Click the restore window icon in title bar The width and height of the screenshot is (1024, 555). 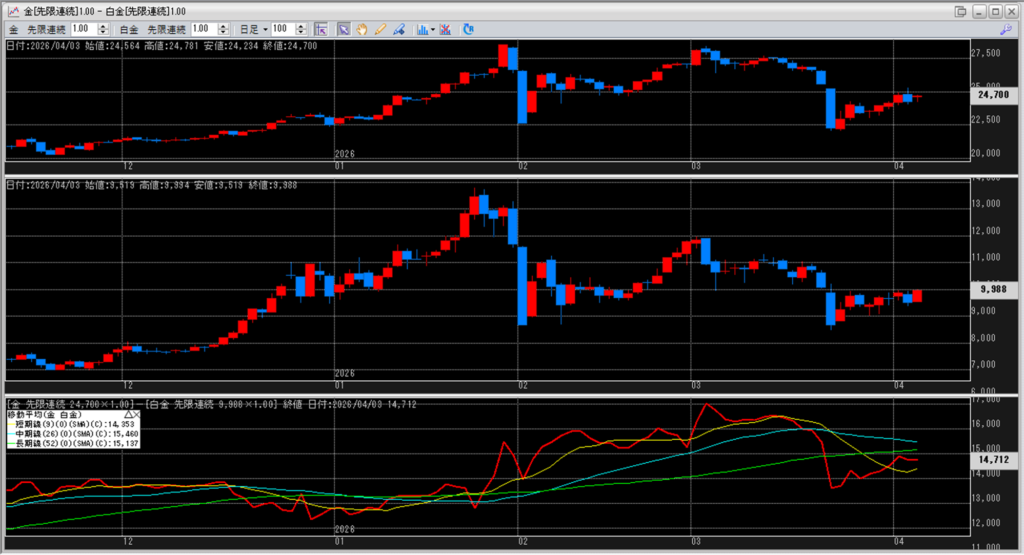coord(960,11)
